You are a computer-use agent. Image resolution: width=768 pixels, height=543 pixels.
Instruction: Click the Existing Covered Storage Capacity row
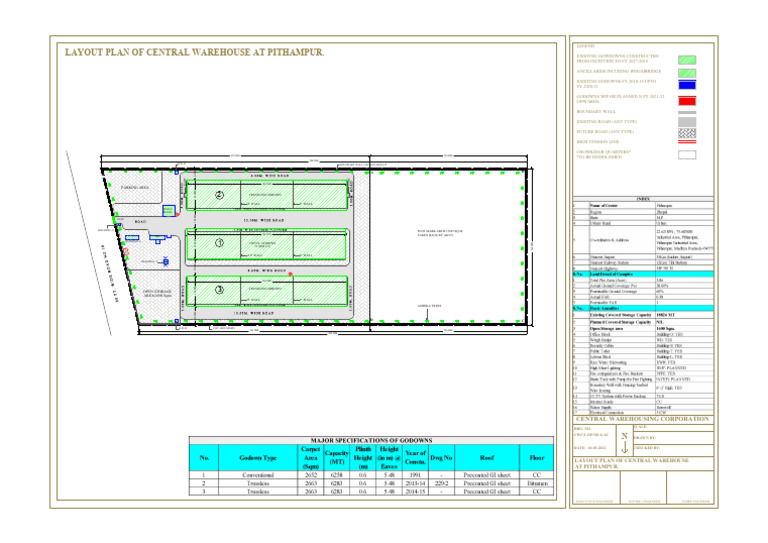643,315
